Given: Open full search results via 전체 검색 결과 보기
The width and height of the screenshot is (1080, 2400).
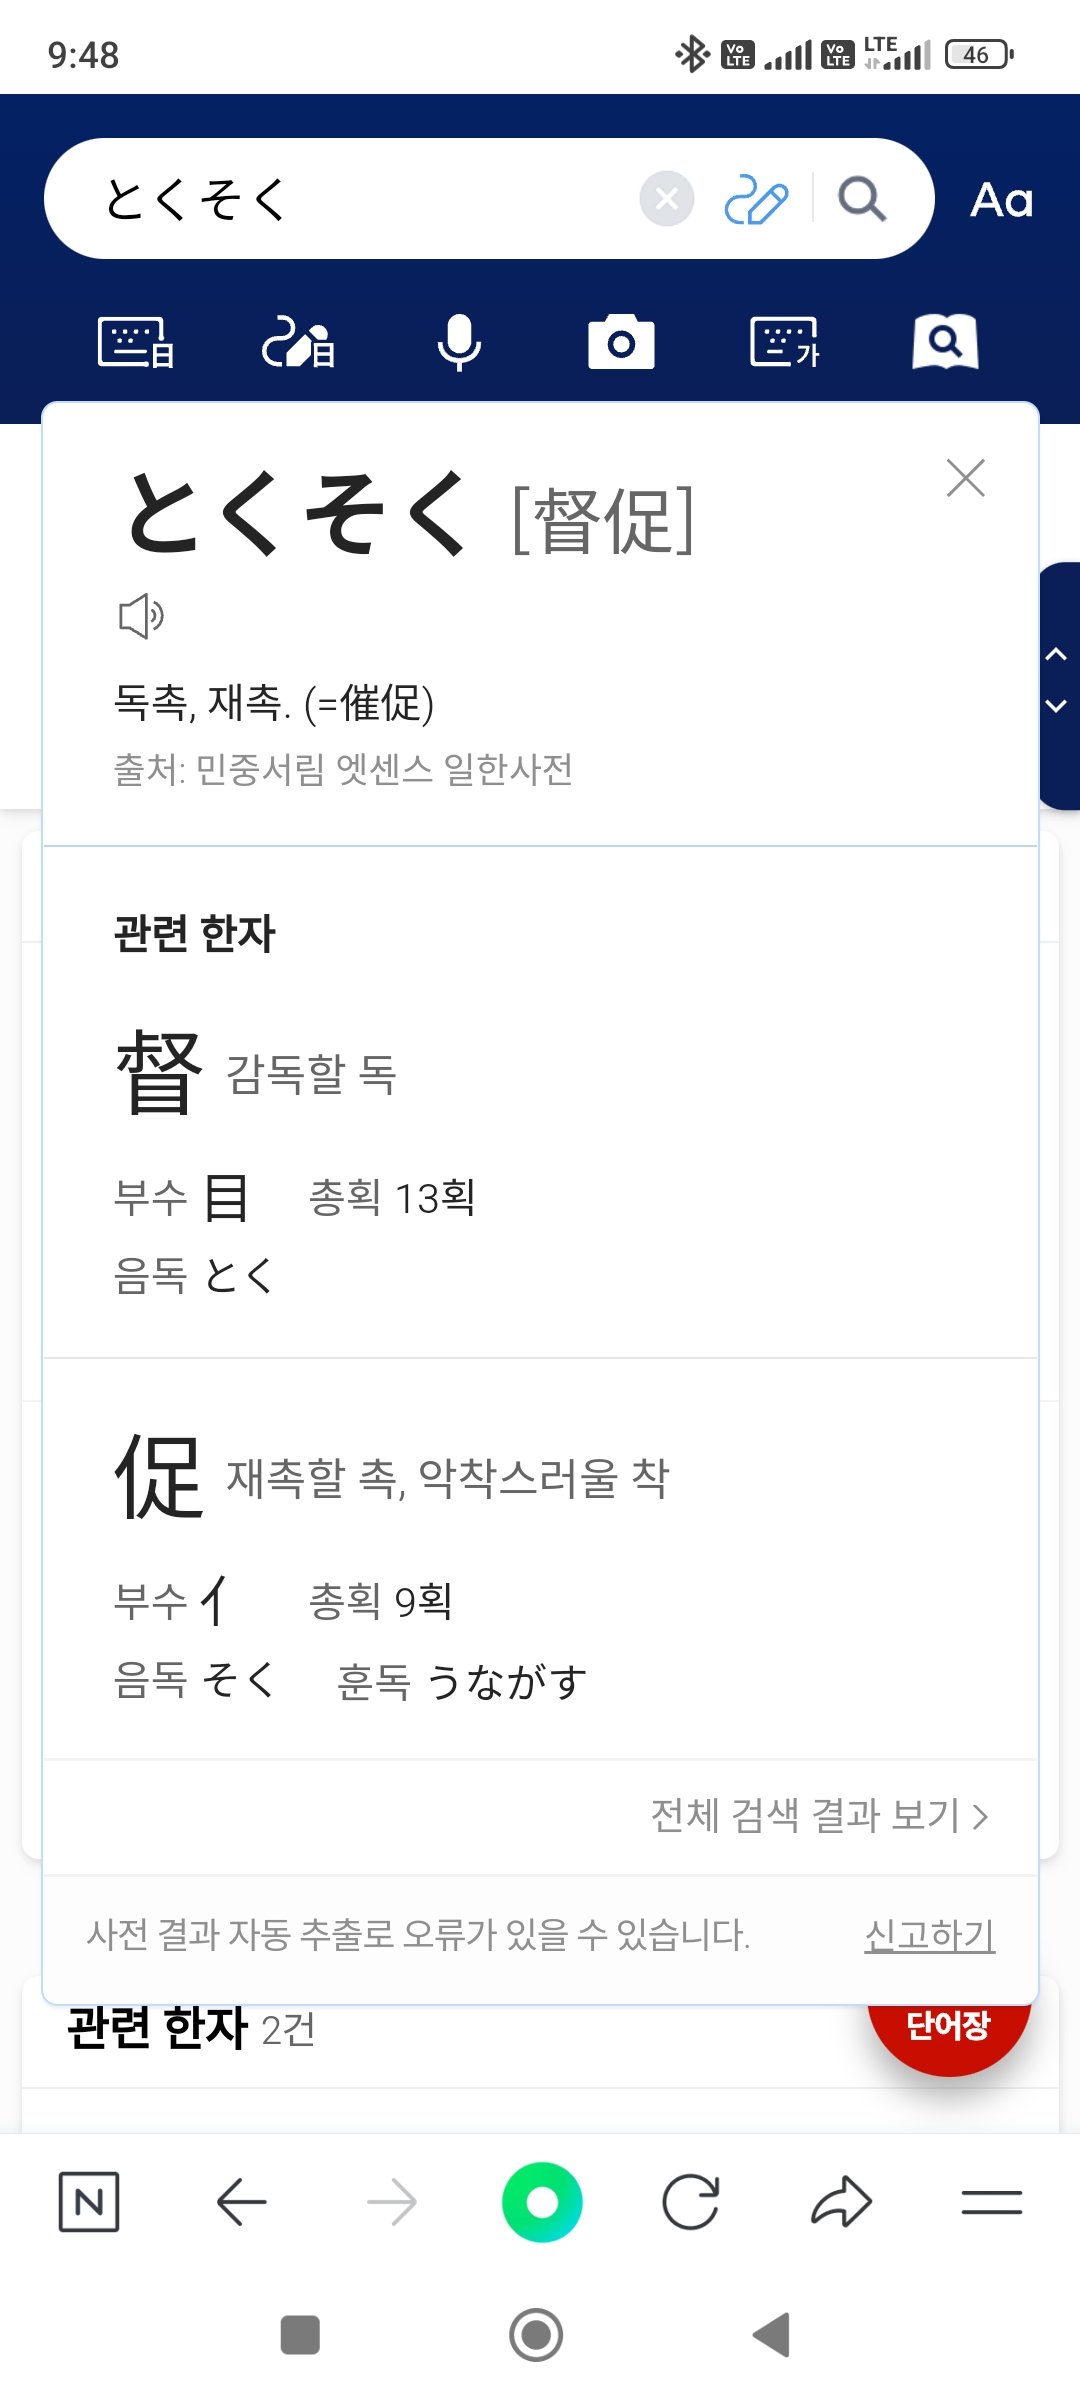Looking at the screenshot, I should (x=819, y=1815).
